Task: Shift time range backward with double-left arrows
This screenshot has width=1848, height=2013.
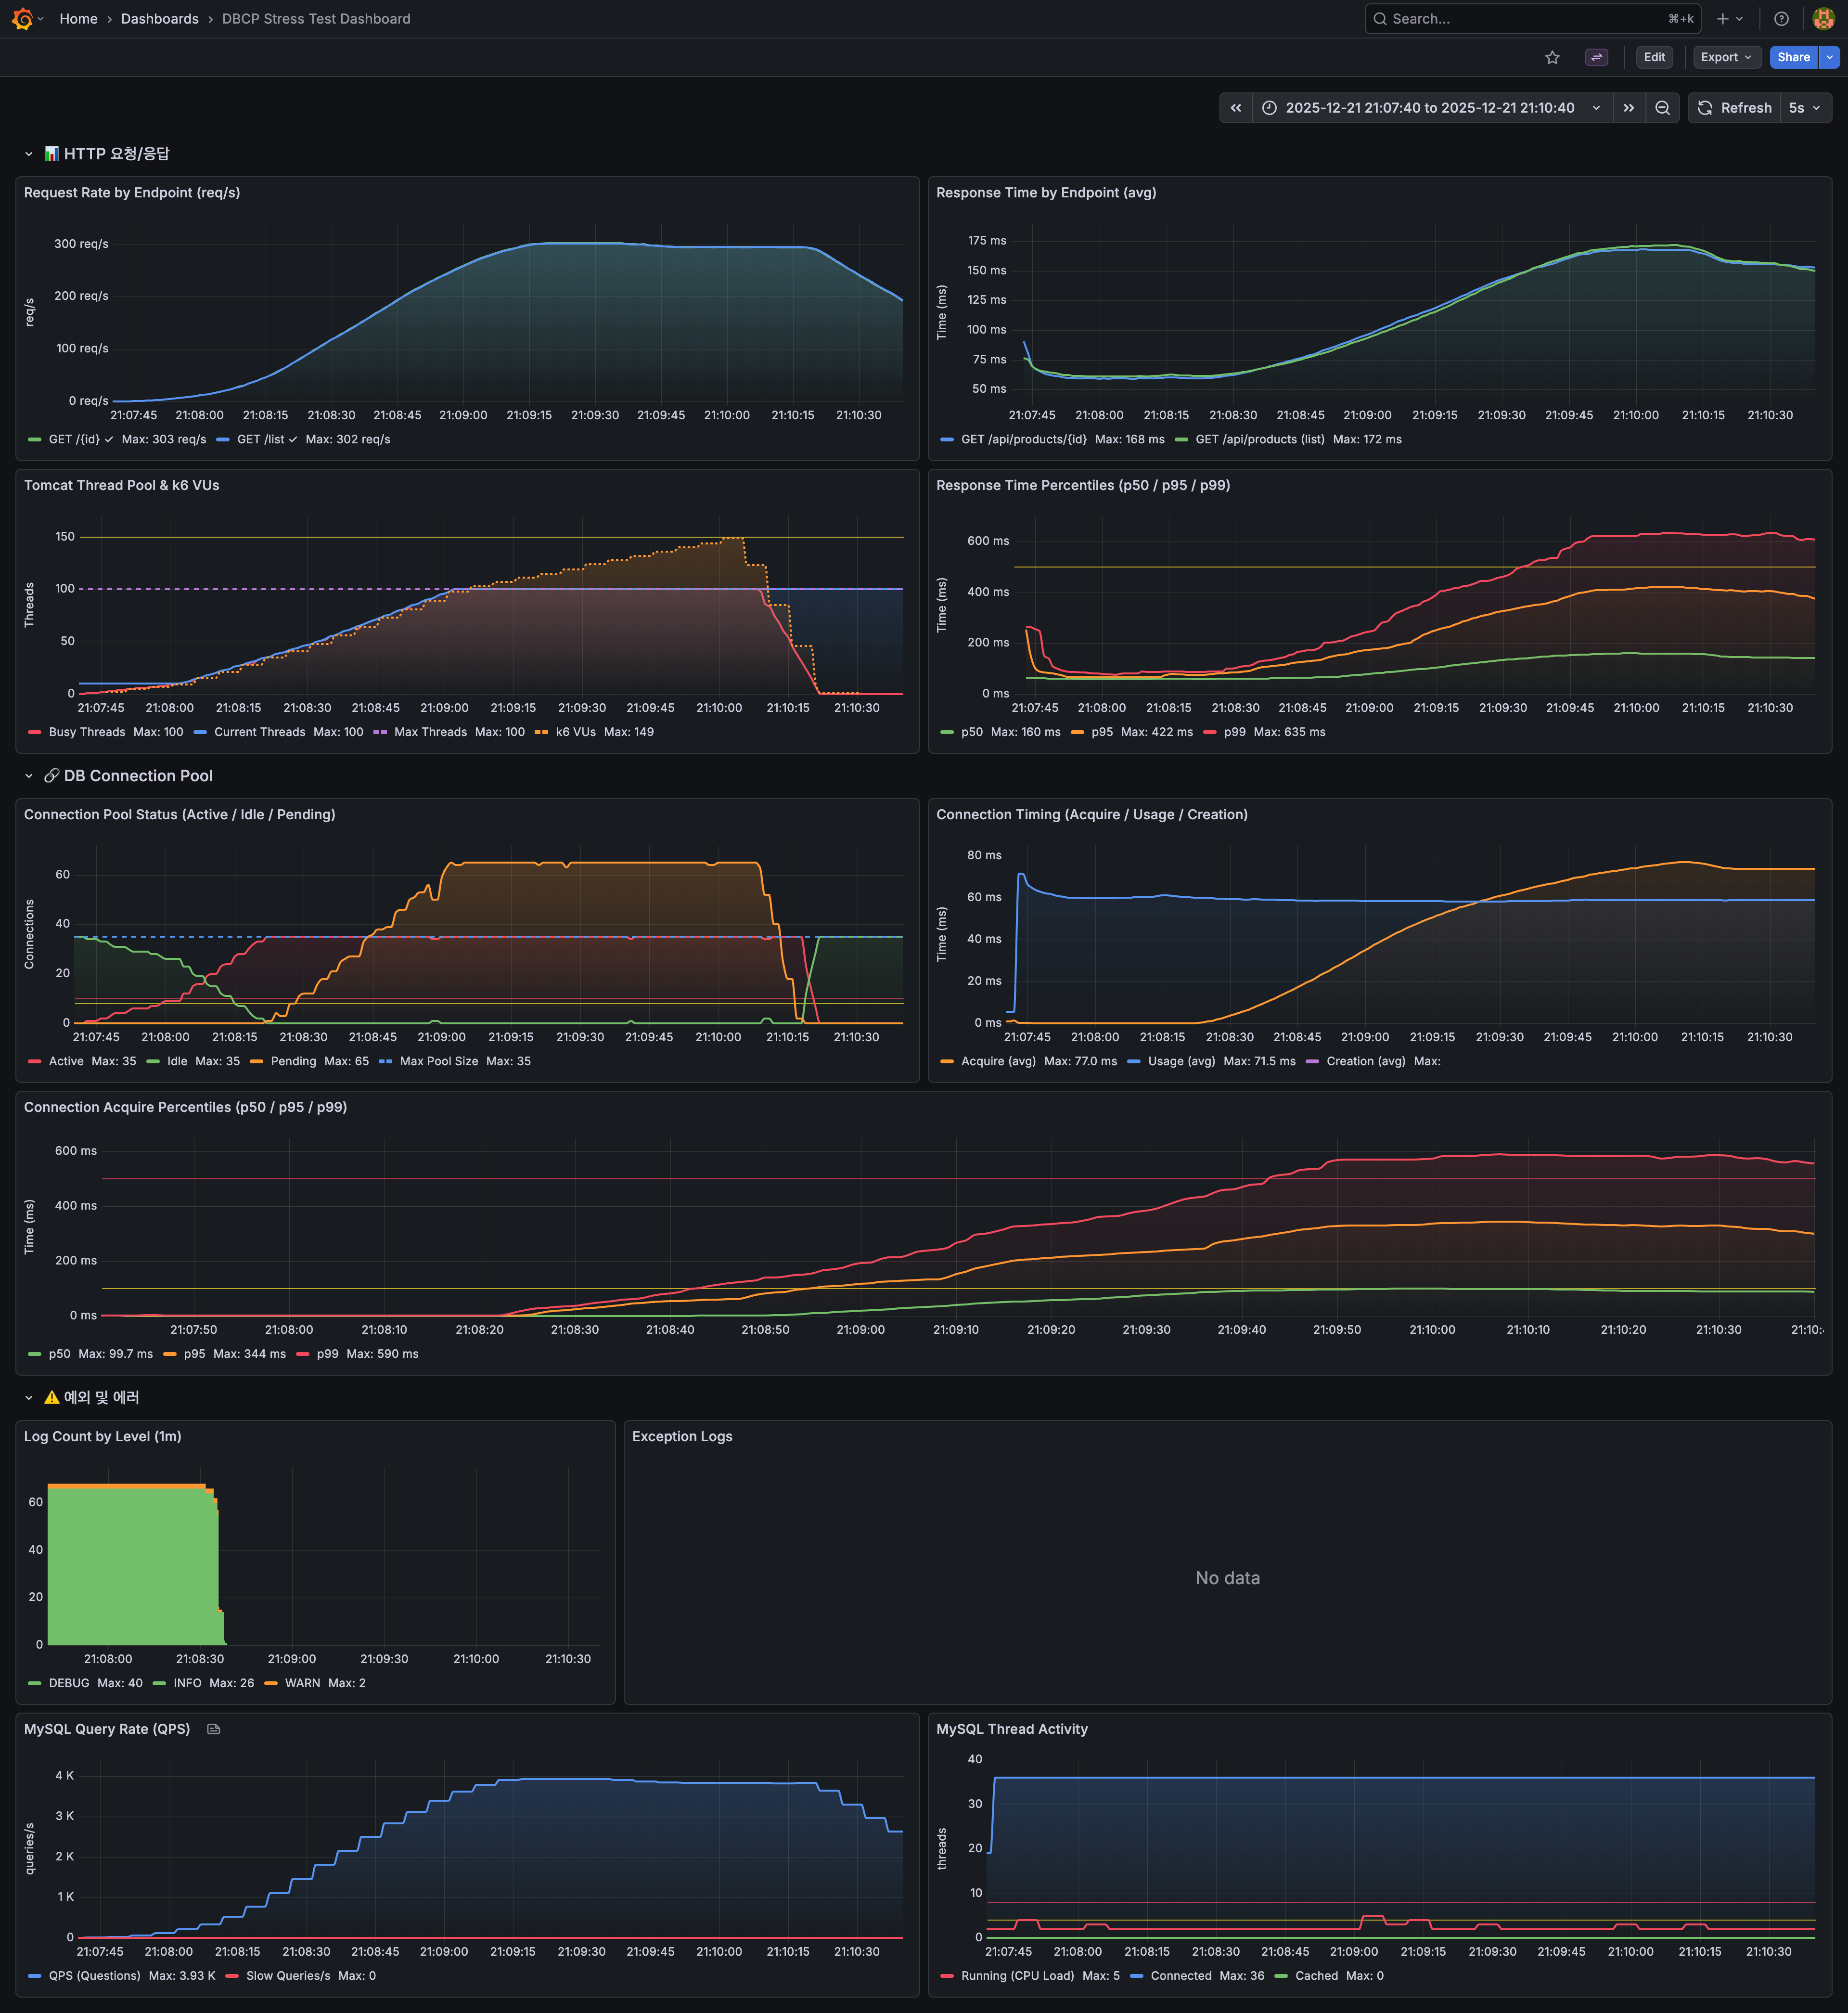Action: click(1236, 108)
